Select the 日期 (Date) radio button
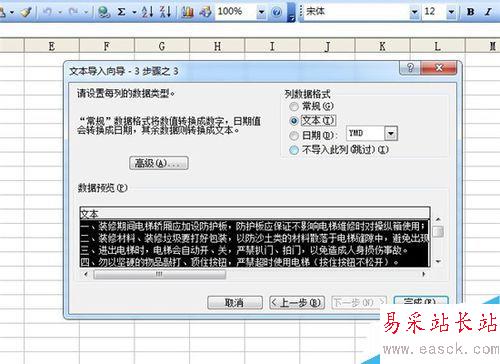The image size is (500, 364). [294, 135]
